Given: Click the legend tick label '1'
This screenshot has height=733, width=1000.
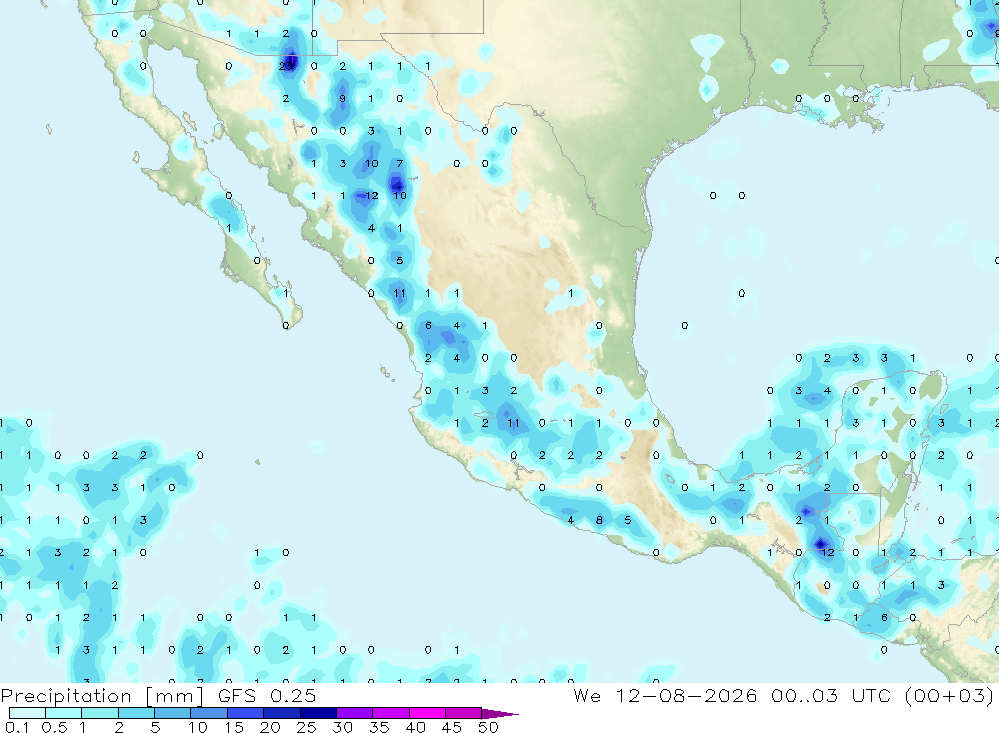Looking at the screenshot, I should [83, 727].
